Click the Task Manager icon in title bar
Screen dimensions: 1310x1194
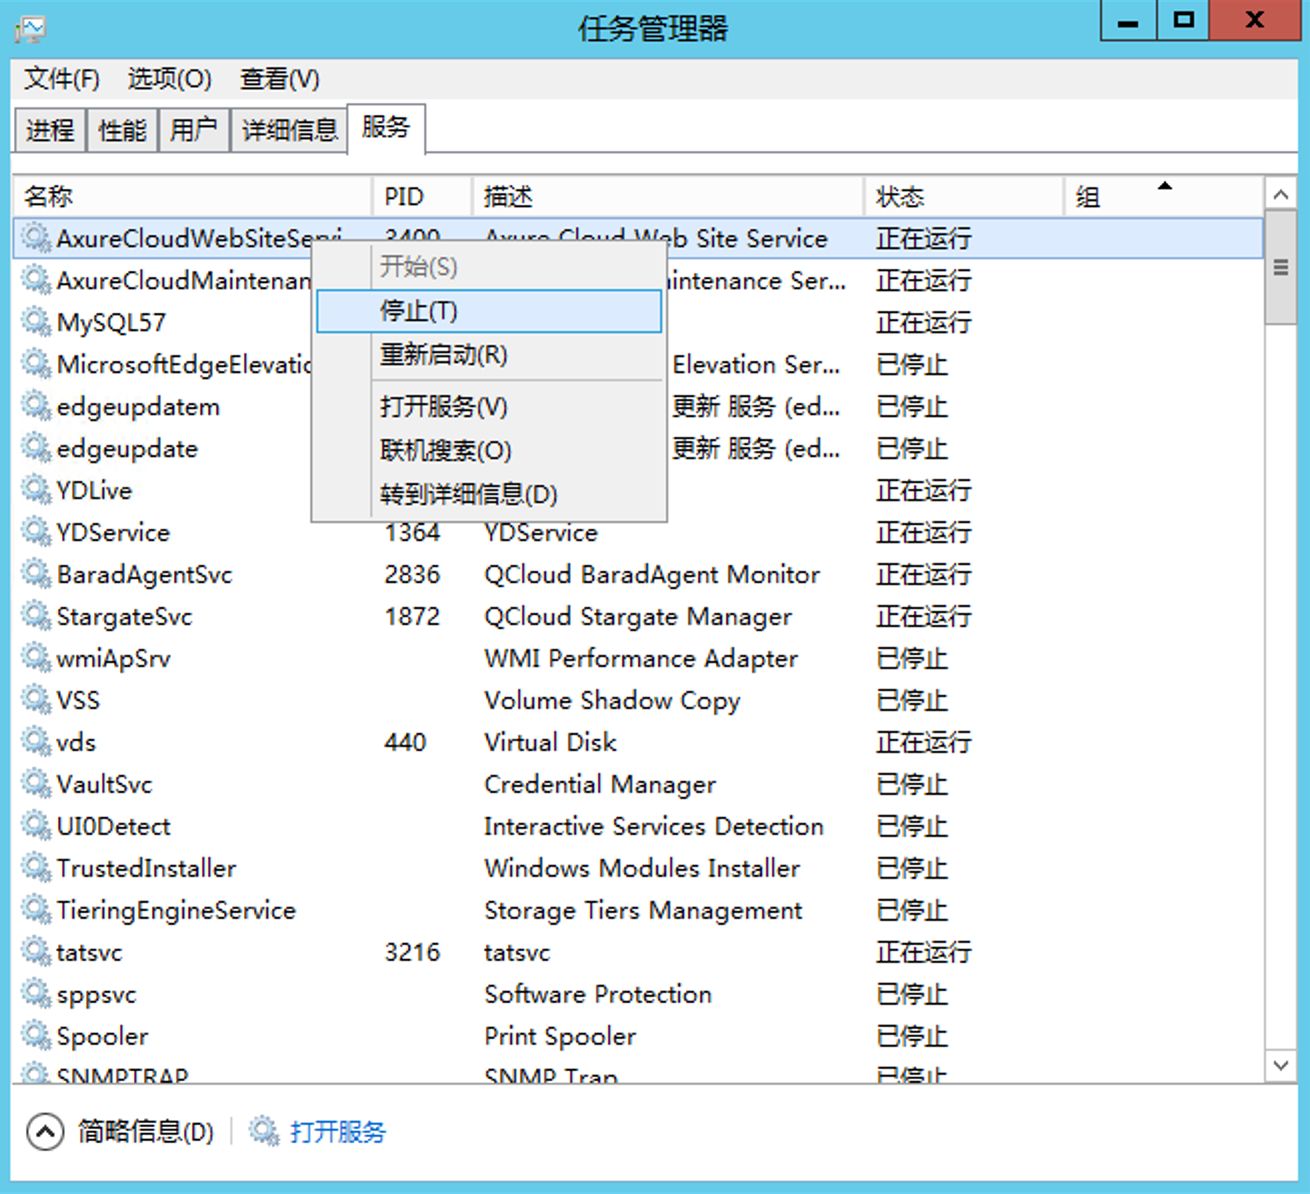click(30, 28)
